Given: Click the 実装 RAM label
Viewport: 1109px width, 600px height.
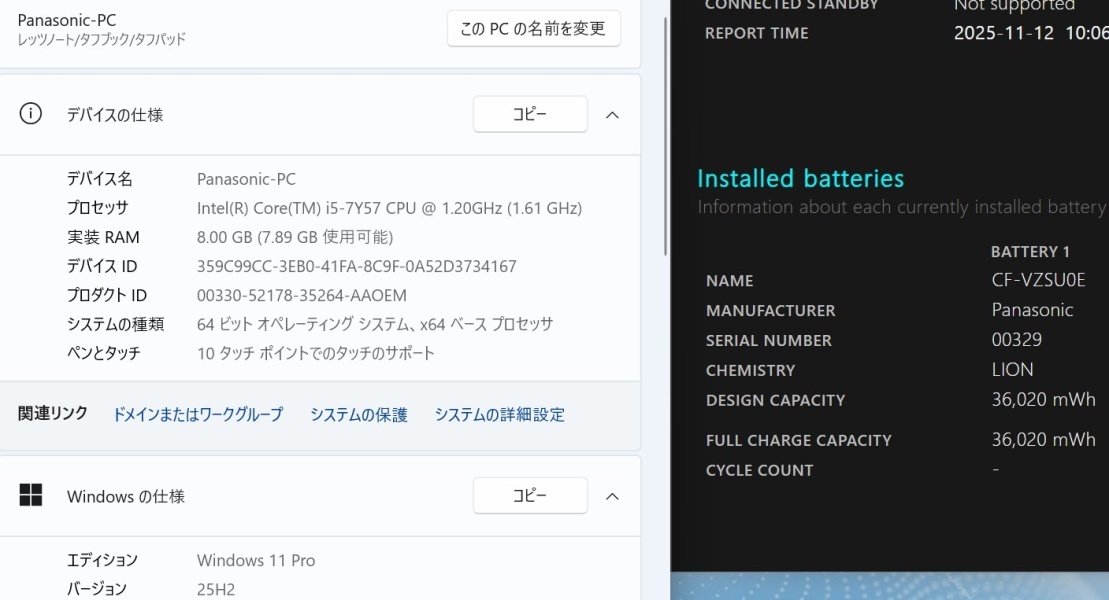Looking at the screenshot, I should click(103, 237).
